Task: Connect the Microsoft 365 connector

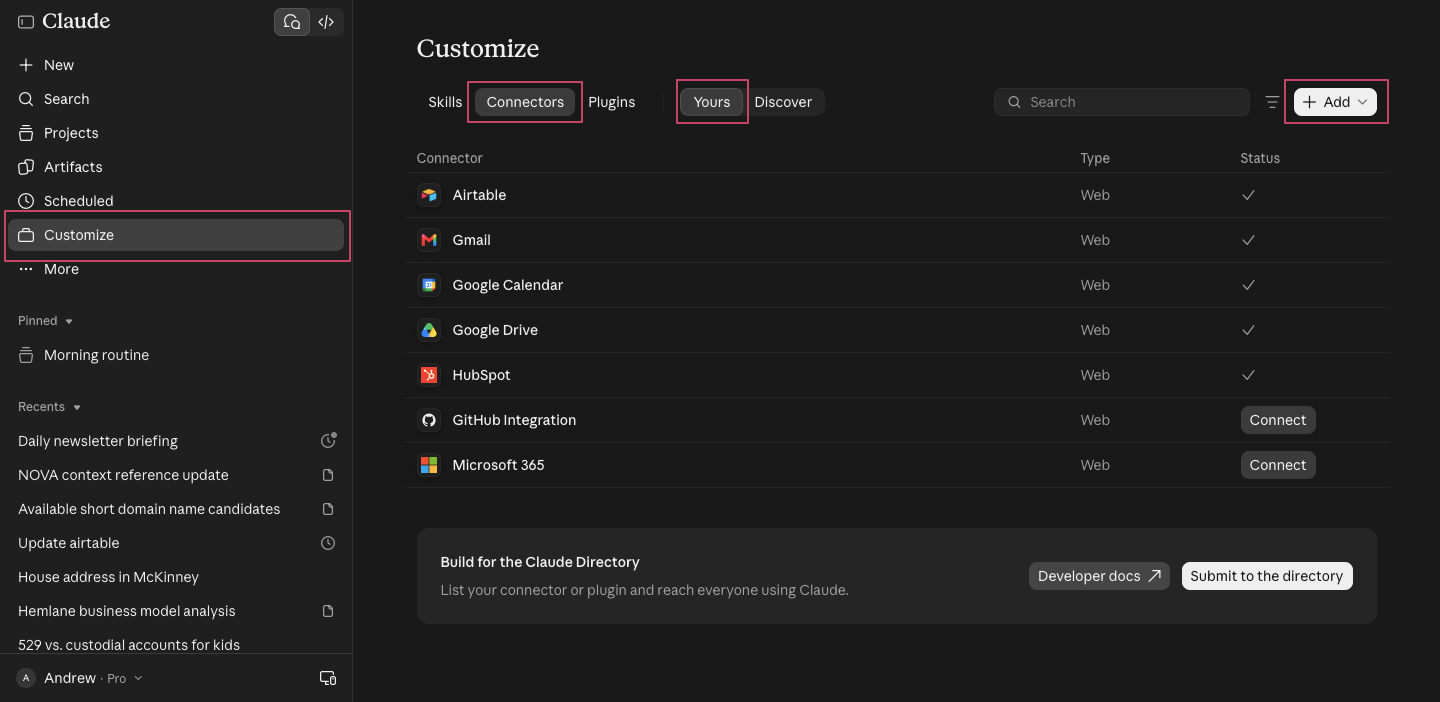Action: [x=1278, y=465]
